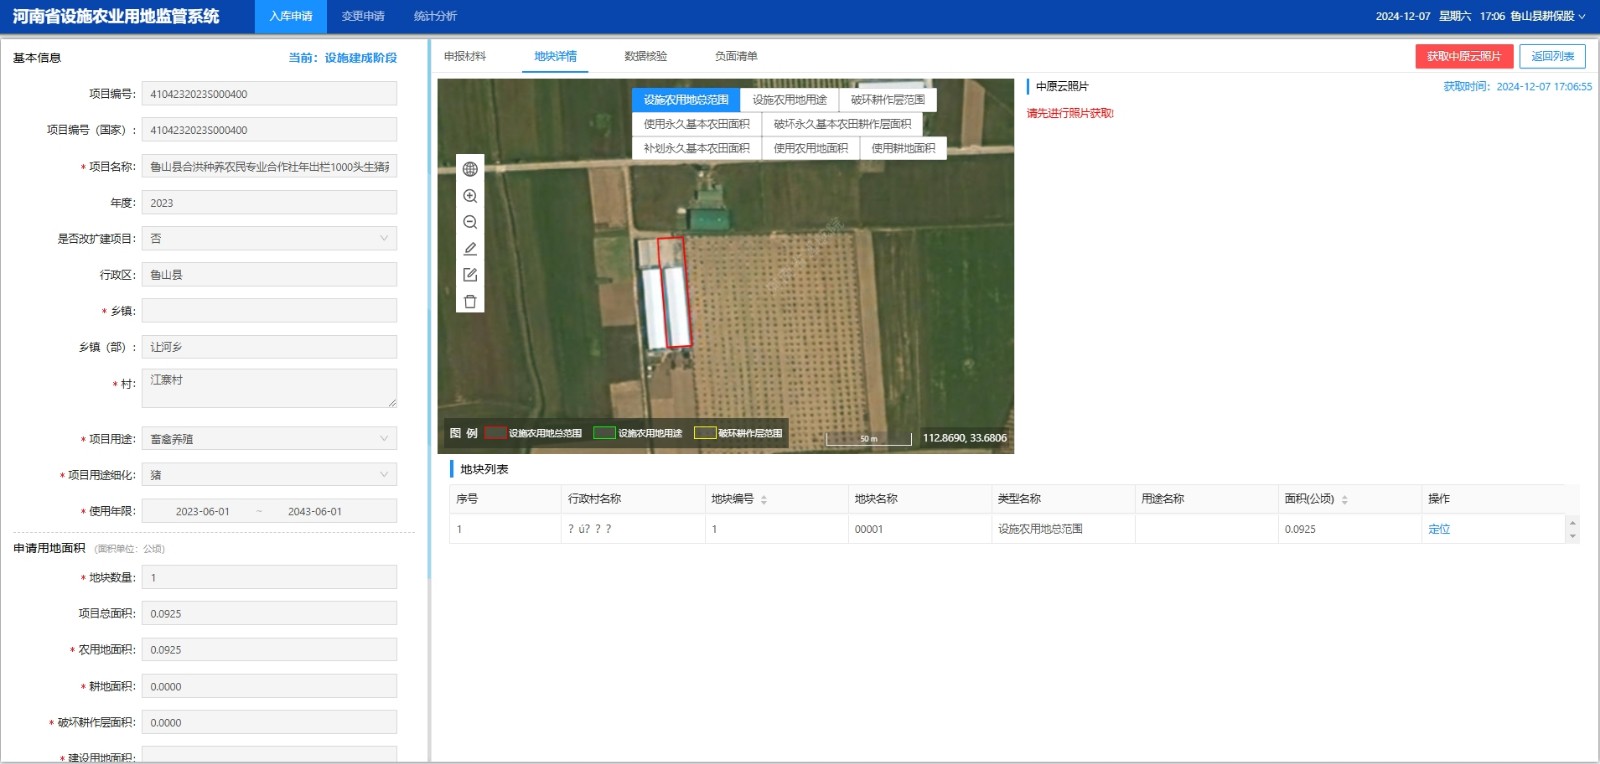Toggle 补划永久基本农田面积 layer
This screenshot has width=1600, height=764.
point(696,148)
